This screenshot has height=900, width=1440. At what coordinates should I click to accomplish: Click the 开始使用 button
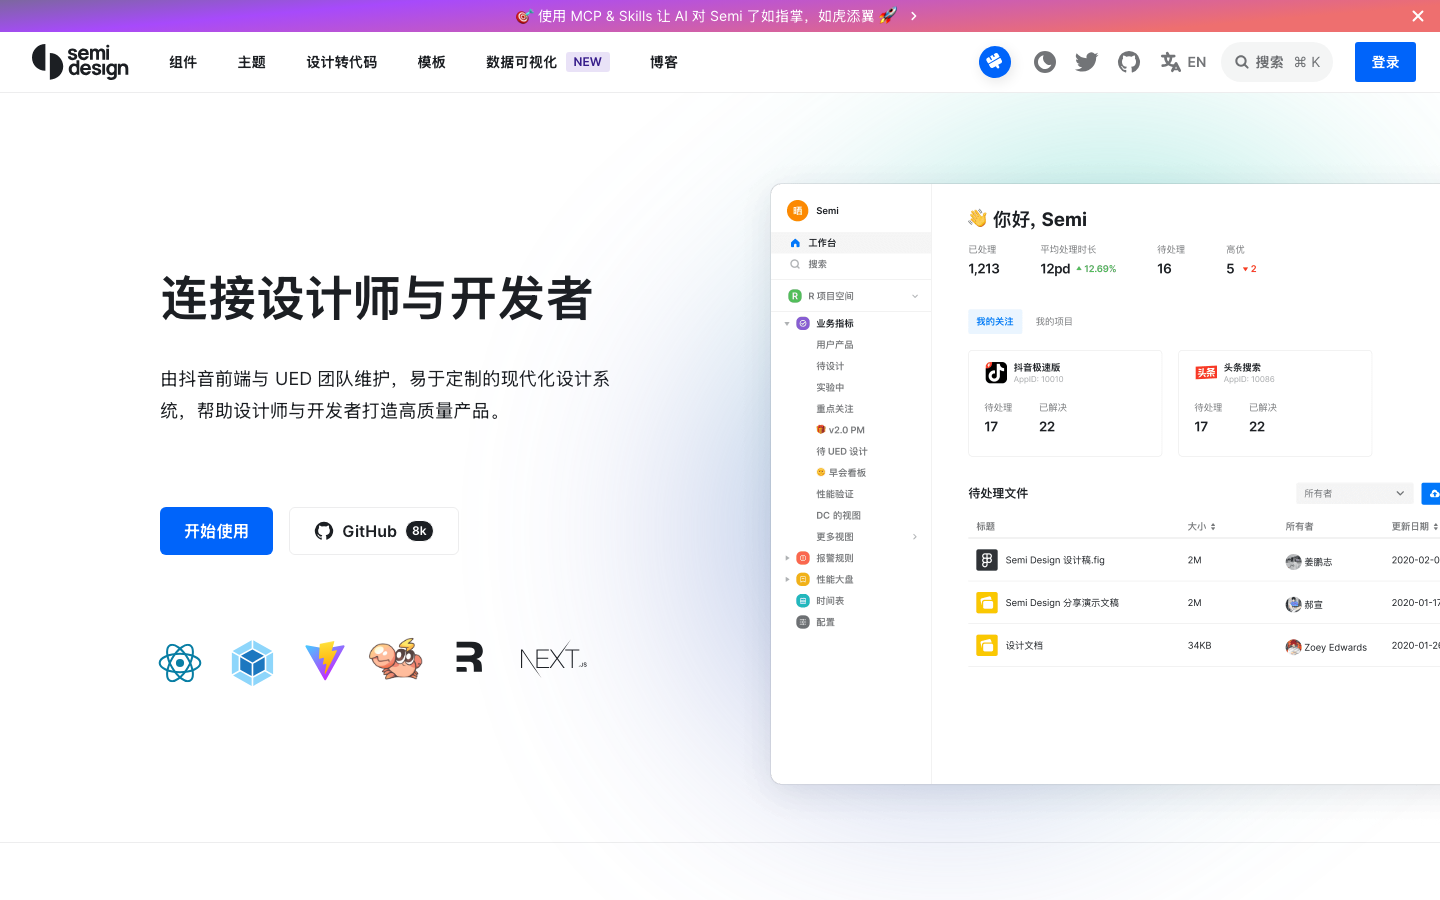216,531
